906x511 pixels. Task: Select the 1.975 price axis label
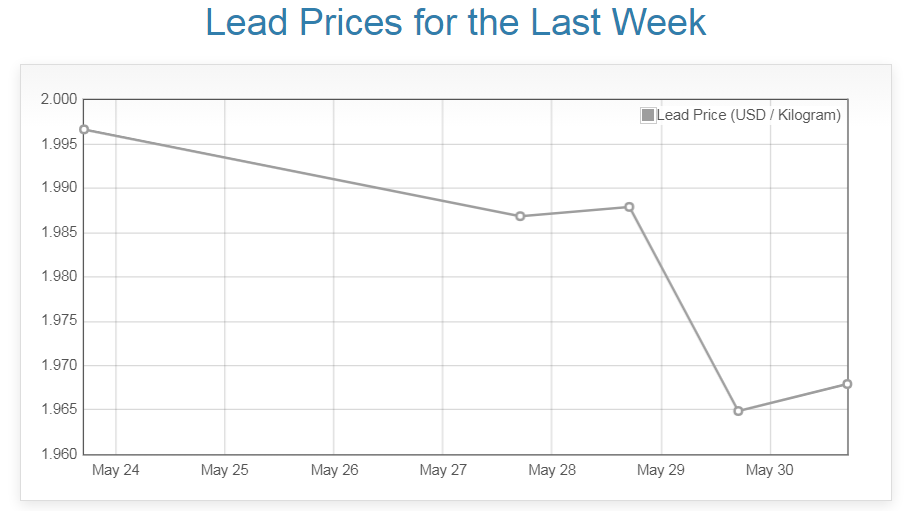click(58, 321)
